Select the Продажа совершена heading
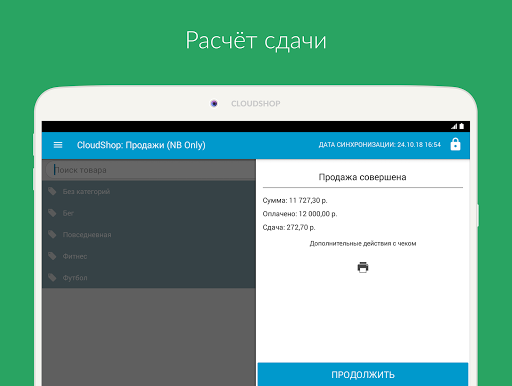Image resolution: width=512 pixels, height=386 pixels. point(362,177)
